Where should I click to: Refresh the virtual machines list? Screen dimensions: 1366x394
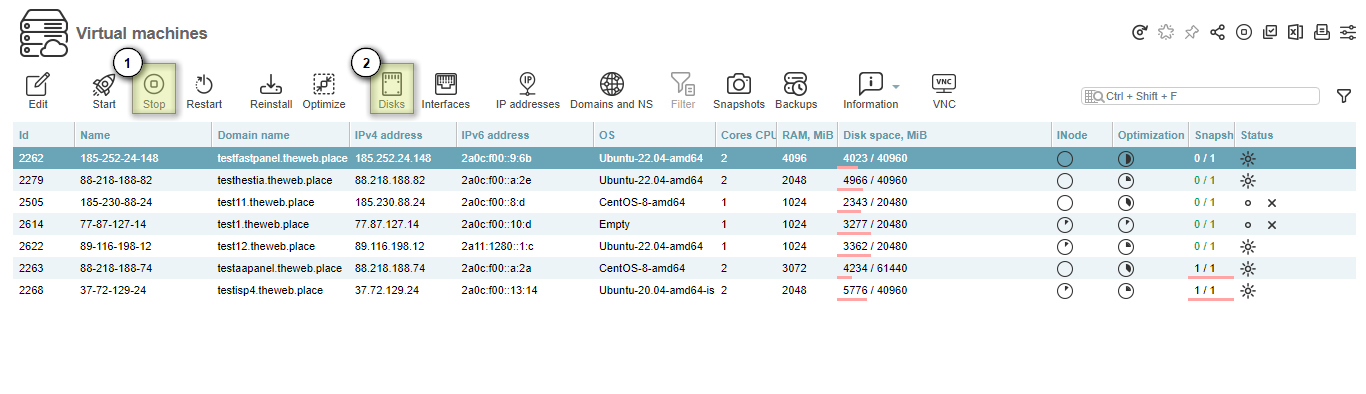tap(1139, 33)
